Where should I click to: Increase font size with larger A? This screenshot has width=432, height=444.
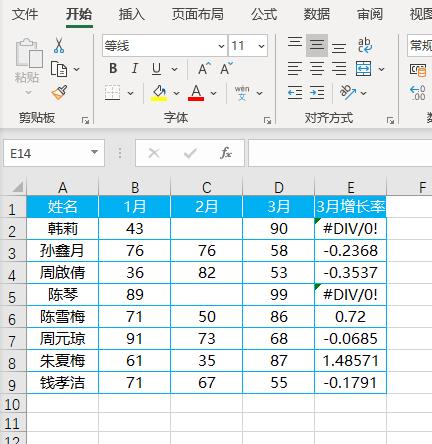tap(204, 69)
